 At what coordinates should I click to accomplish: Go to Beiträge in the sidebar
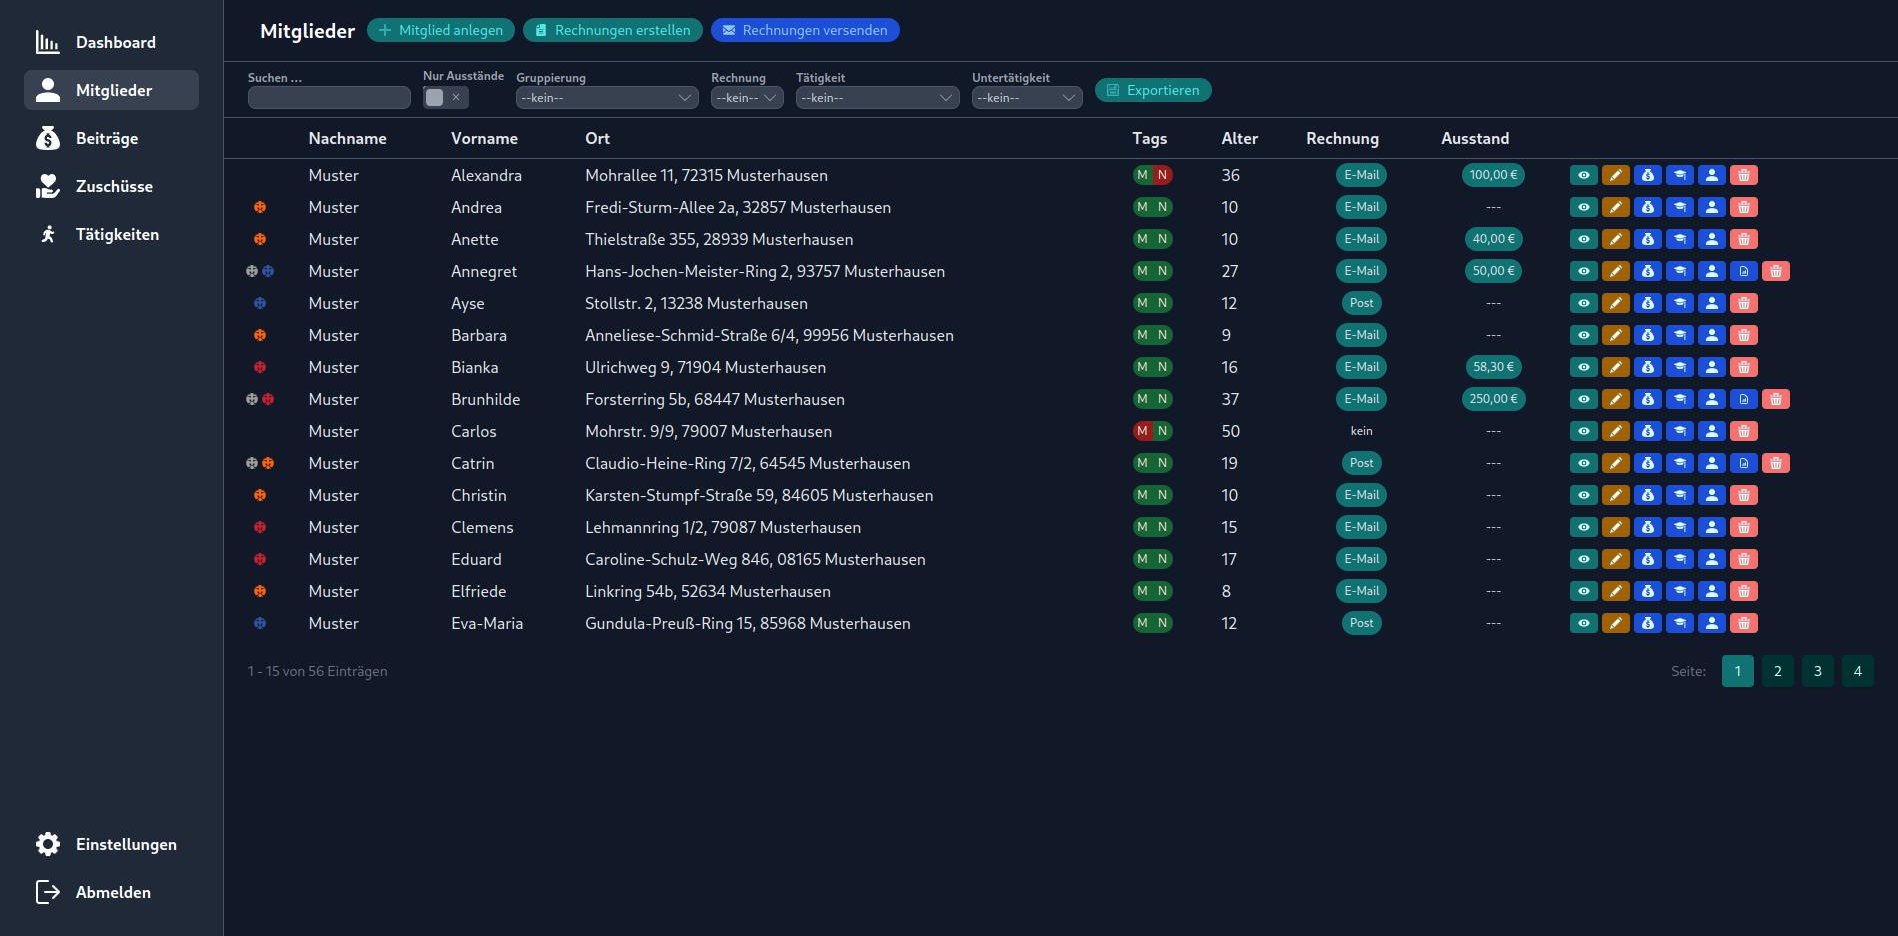pos(107,138)
